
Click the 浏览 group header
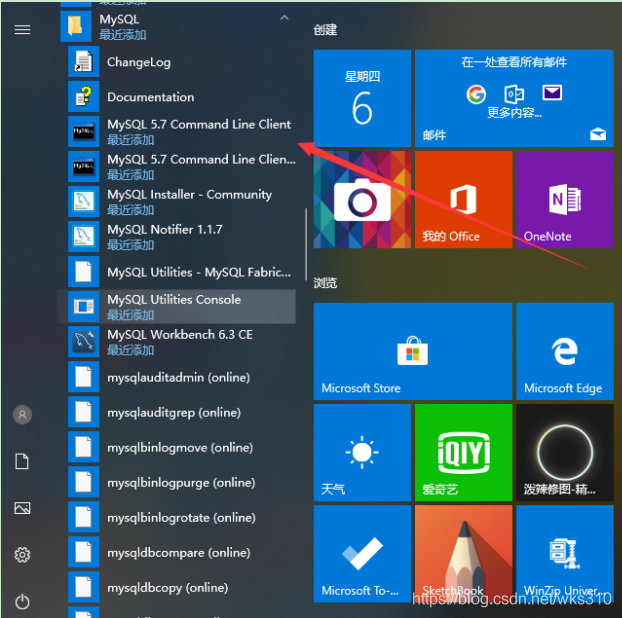point(325,283)
